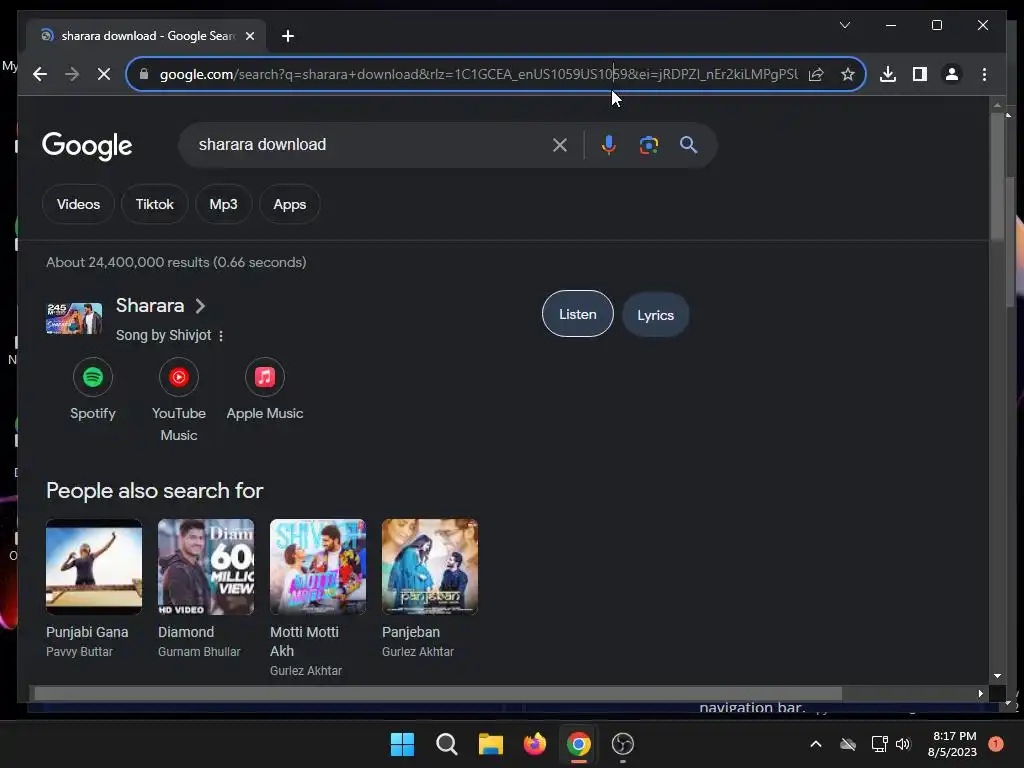1024x768 pixels.
Task: Go to the Google home logo
Action: click(x=87, y=145)
